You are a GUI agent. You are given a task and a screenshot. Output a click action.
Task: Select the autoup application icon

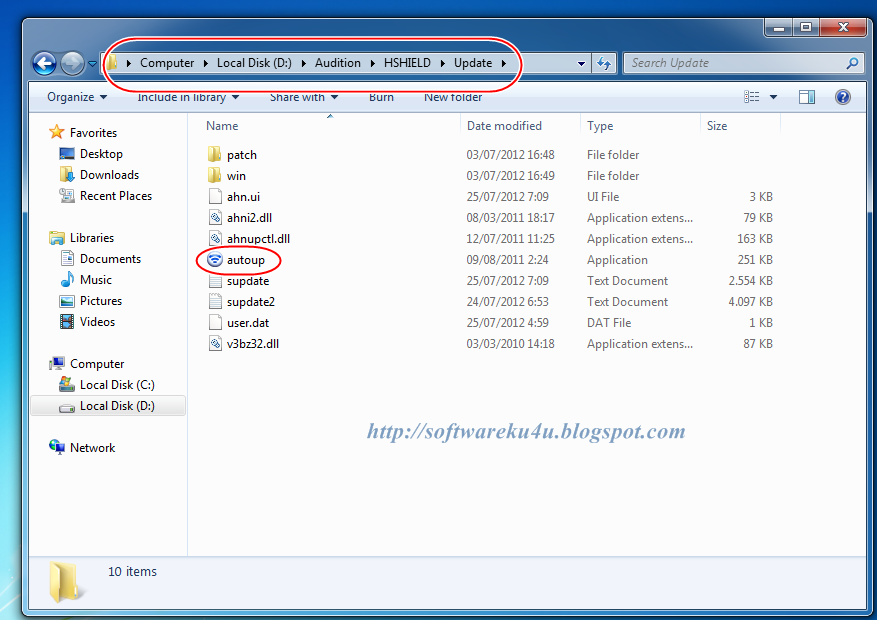click(x=215, y=259)
